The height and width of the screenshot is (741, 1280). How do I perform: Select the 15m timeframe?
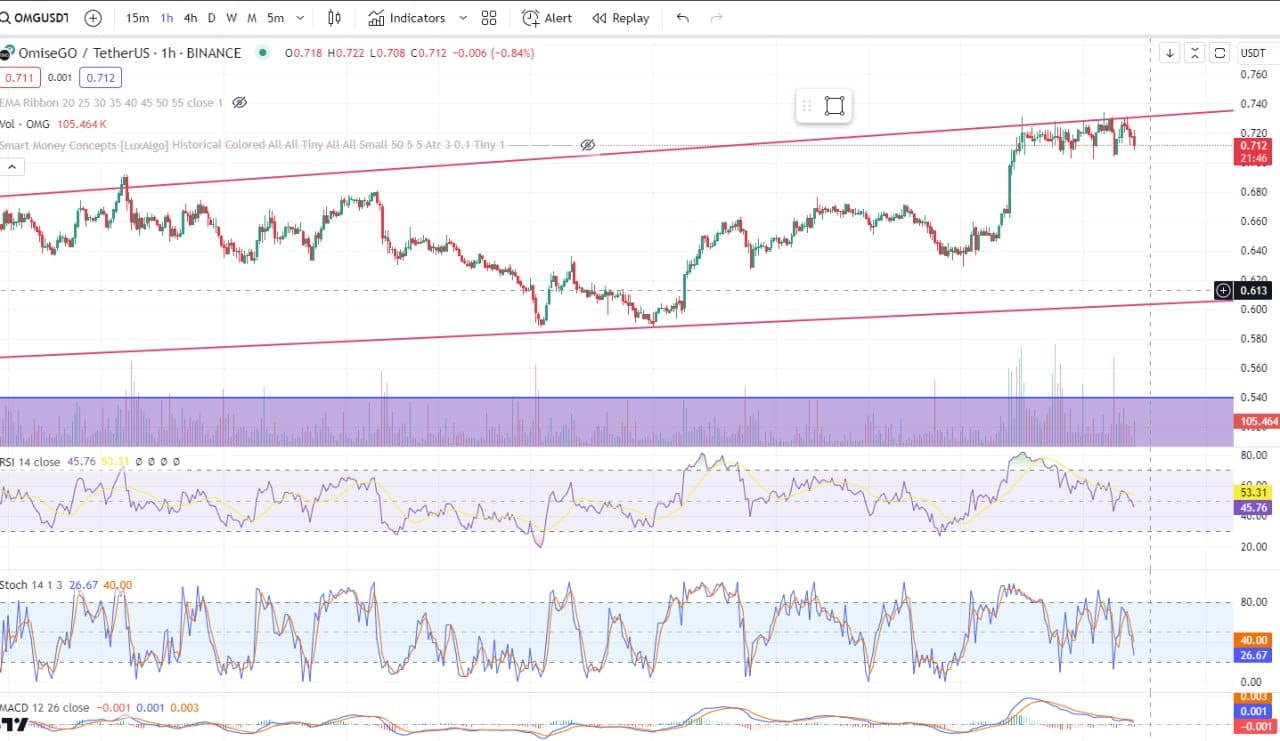(x=138, y=17)
